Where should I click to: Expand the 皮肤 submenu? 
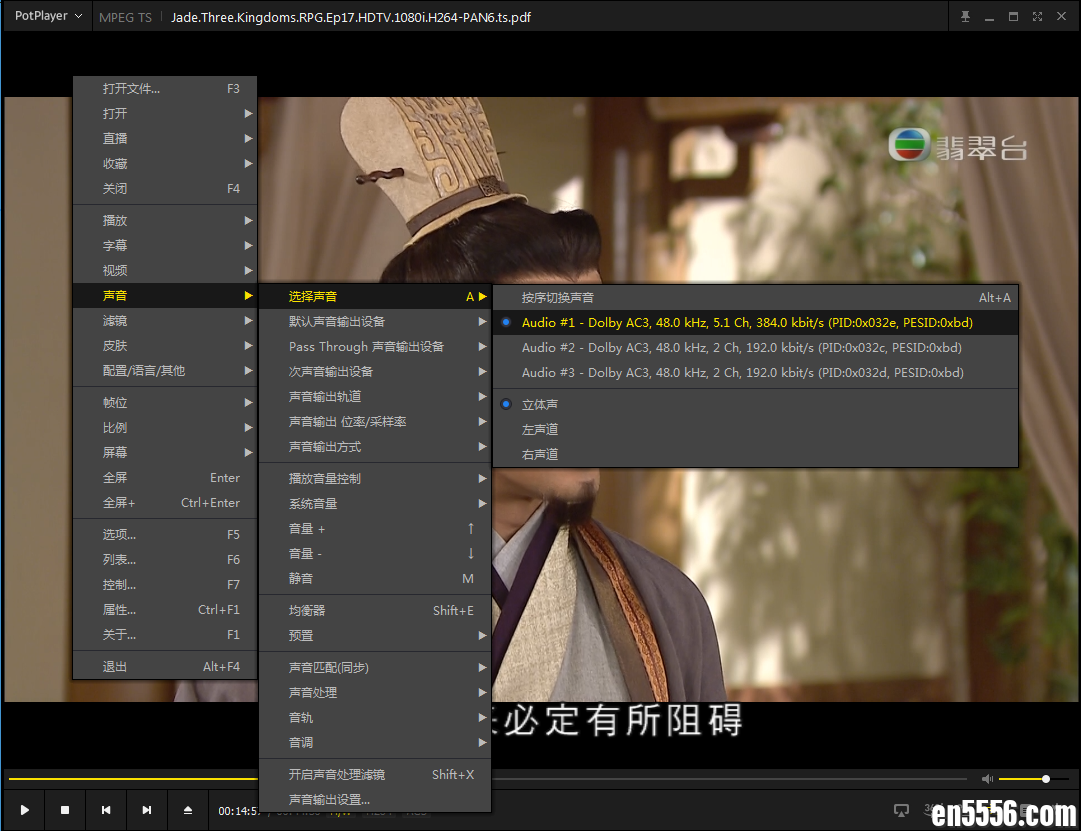point(165,346)
